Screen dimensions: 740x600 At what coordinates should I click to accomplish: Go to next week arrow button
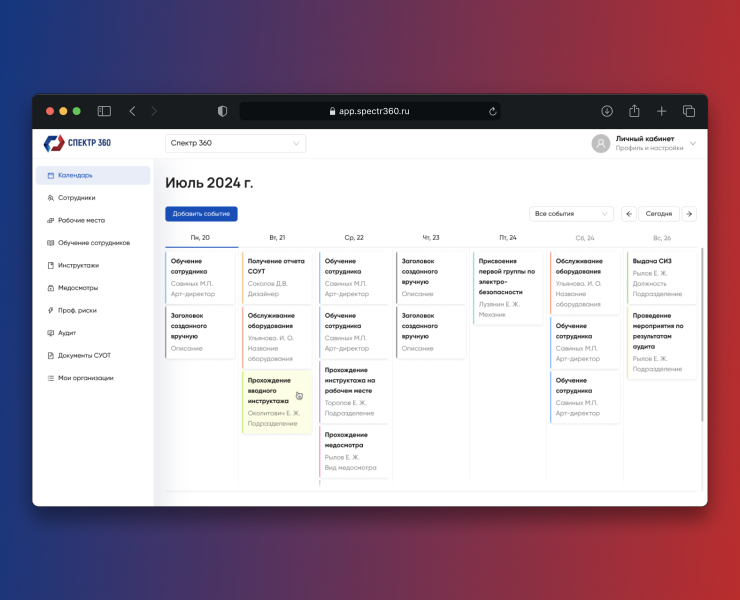pyautogui.click(x=689, y=214)
